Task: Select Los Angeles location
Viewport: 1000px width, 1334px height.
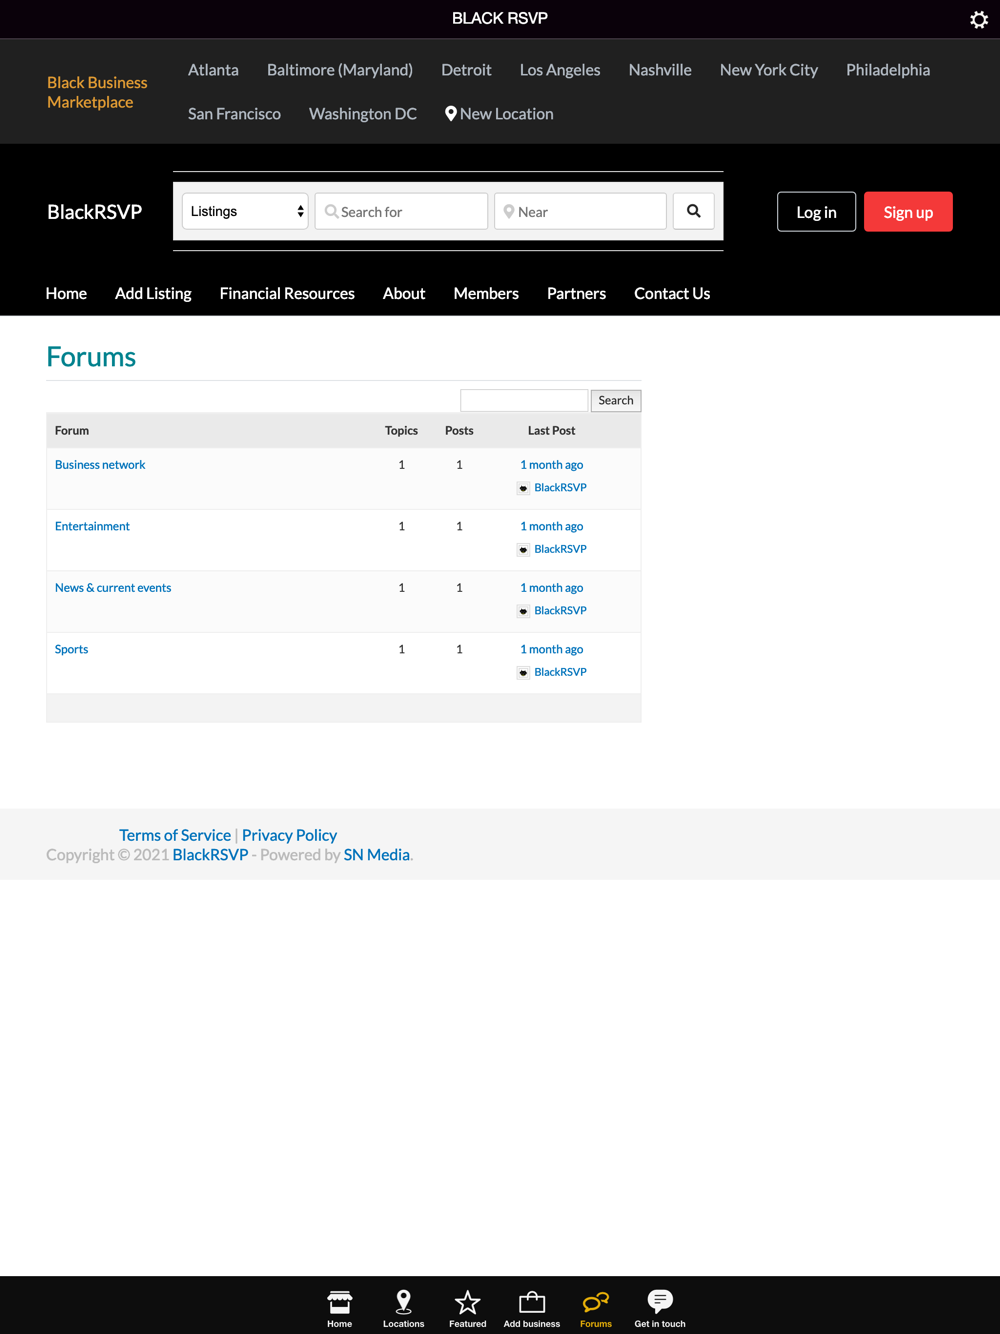Action: click(560, 70)
